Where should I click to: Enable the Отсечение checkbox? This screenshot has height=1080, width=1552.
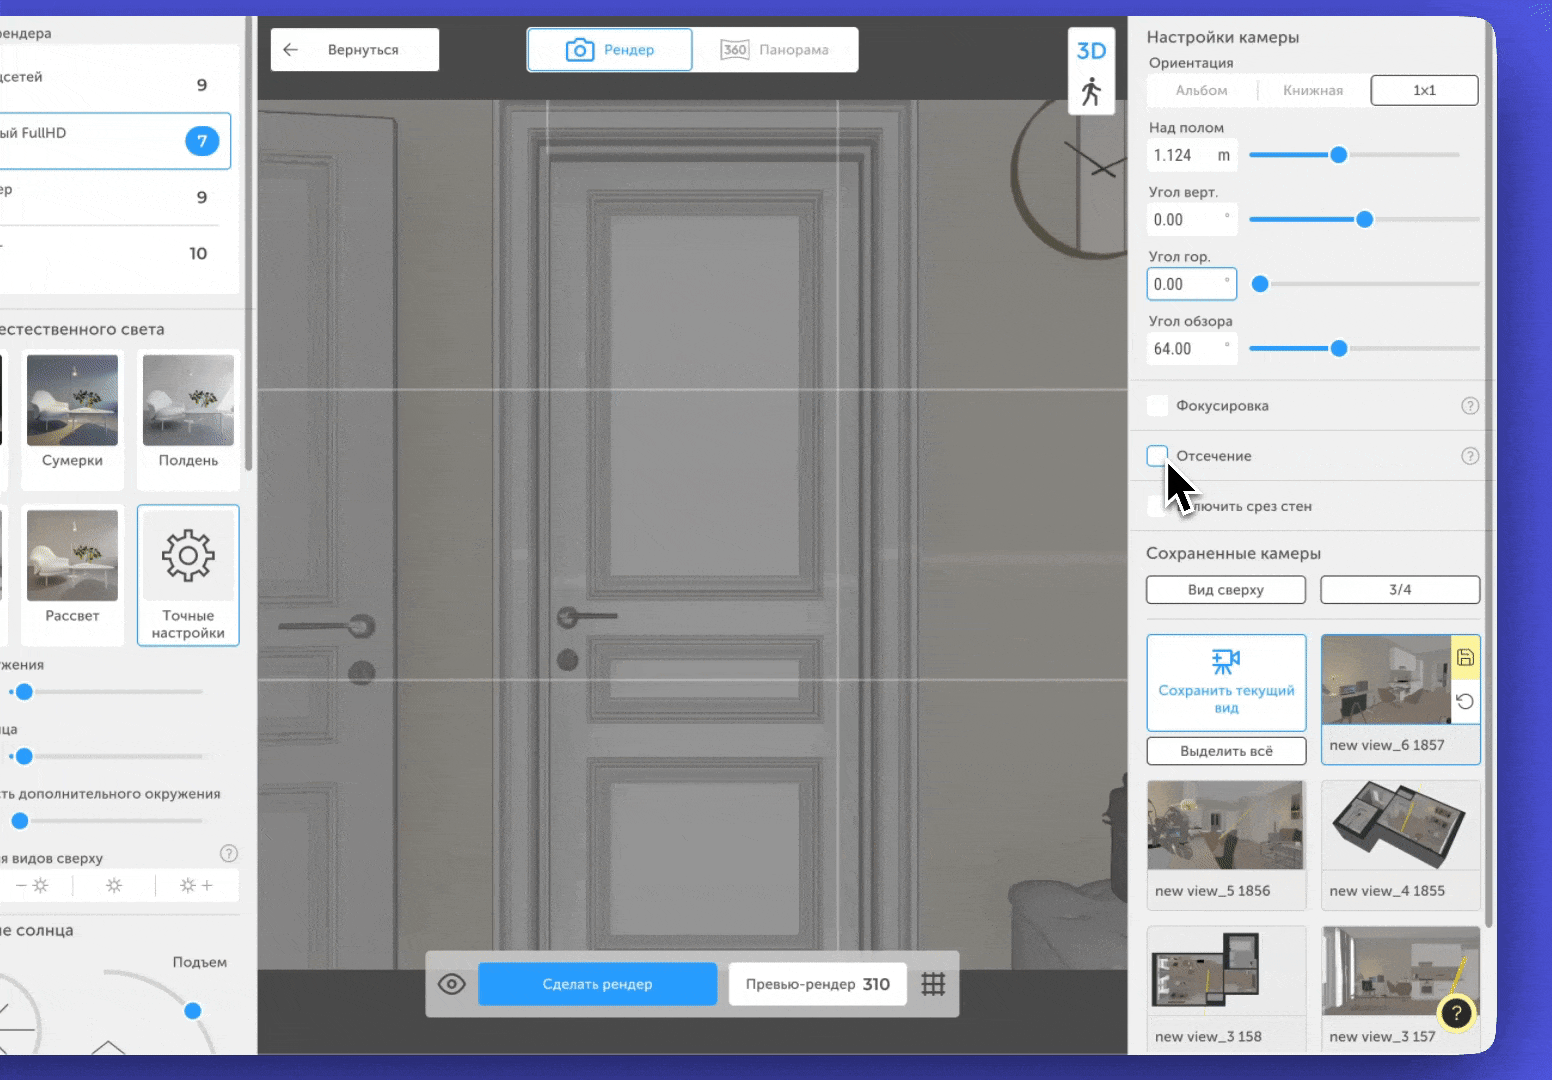pos(1157,456)
